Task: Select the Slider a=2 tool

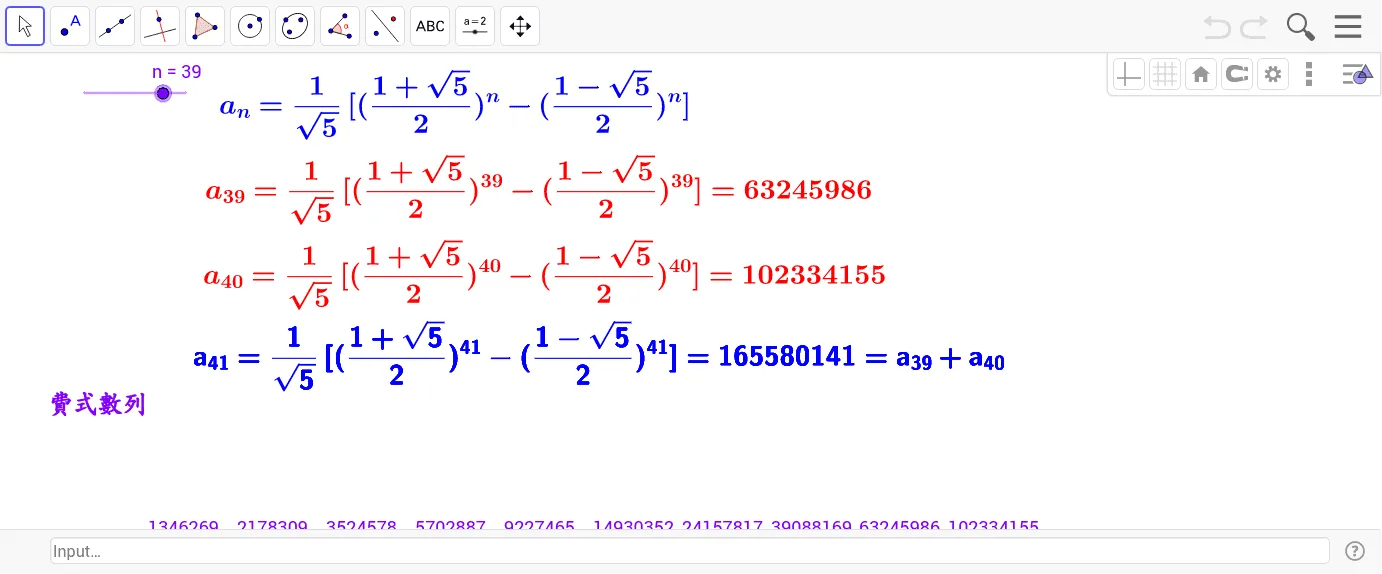Action: [x=475, y=26]
